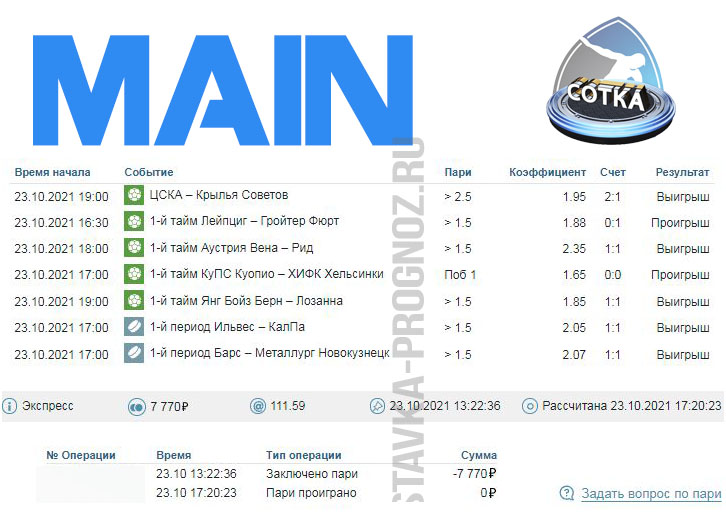Click the football icon beside ЦСКА – Крылья Советов

(x=134, y=195)
